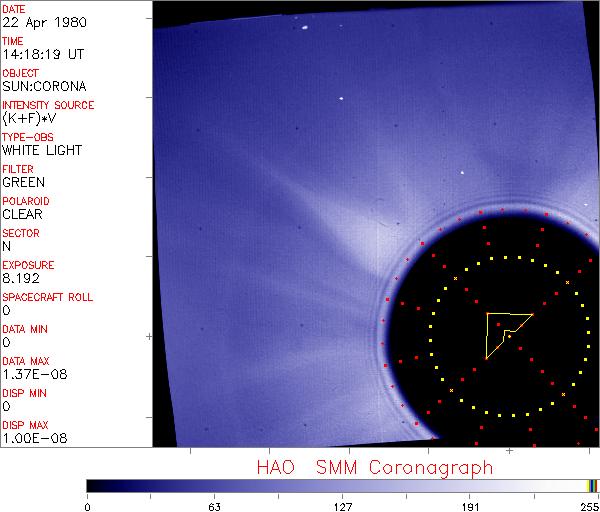600x512 pixels.
Task: Click the bright white star near the top center
Action: pos(341,99)
